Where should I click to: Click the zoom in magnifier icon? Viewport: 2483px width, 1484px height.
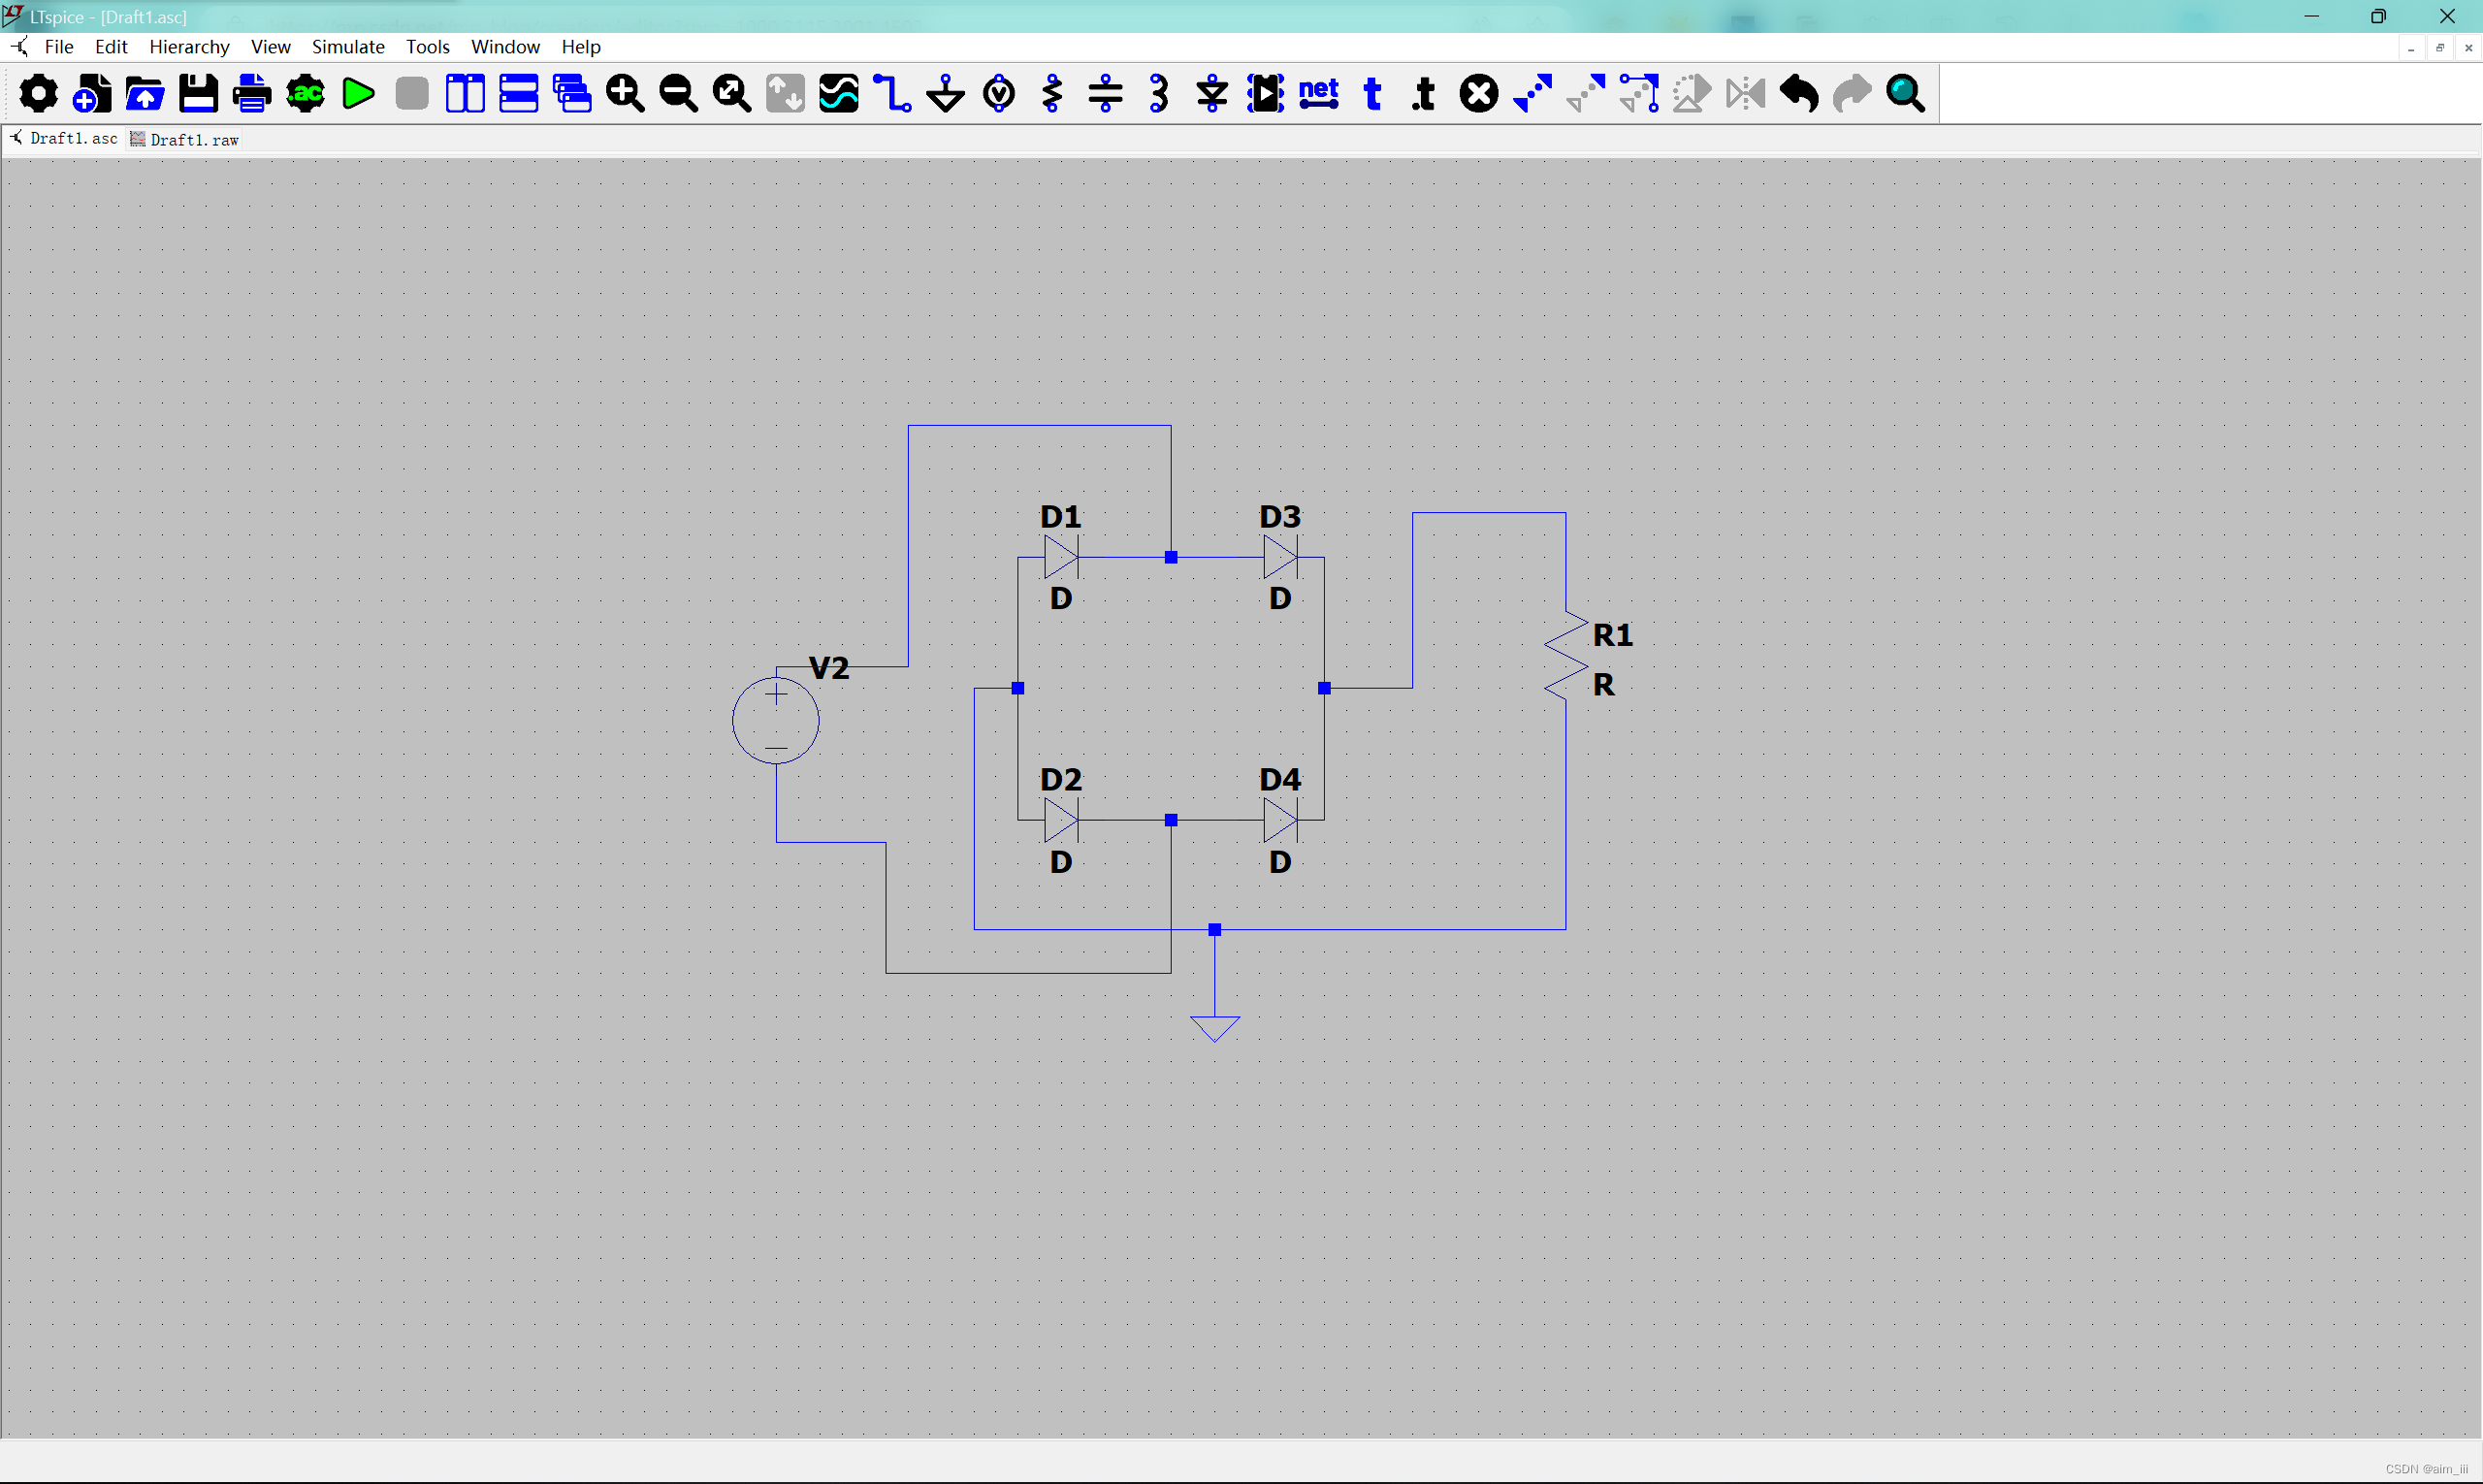625,94
